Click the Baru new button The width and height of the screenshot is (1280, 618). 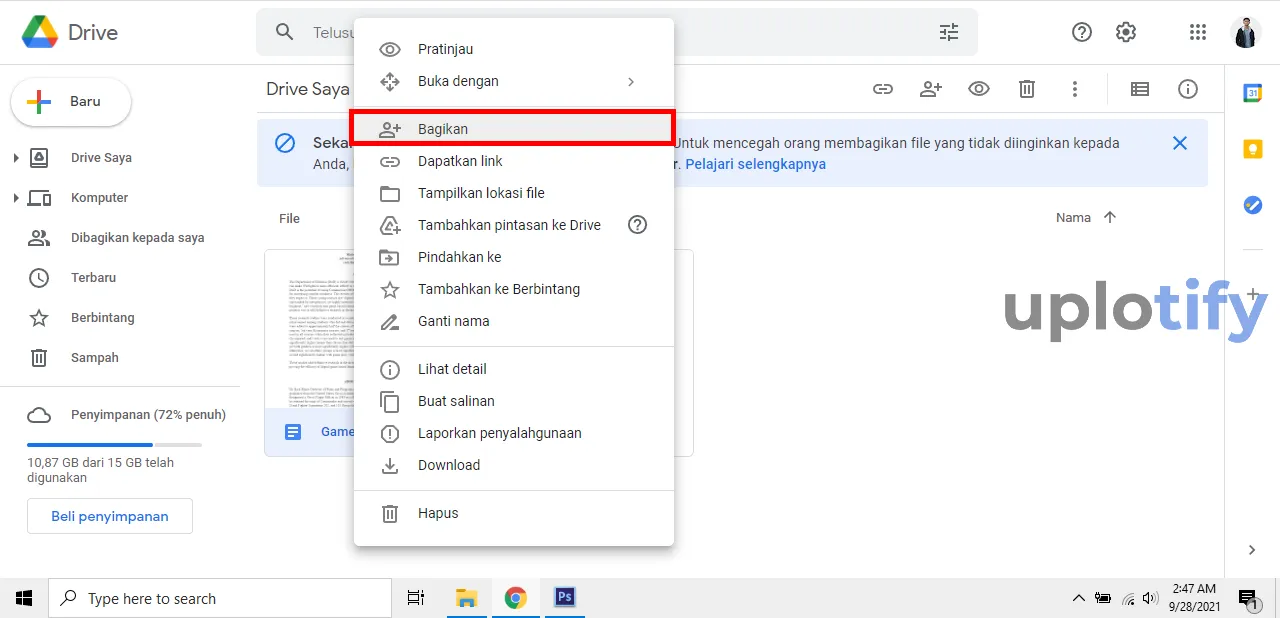click(71, 102)
